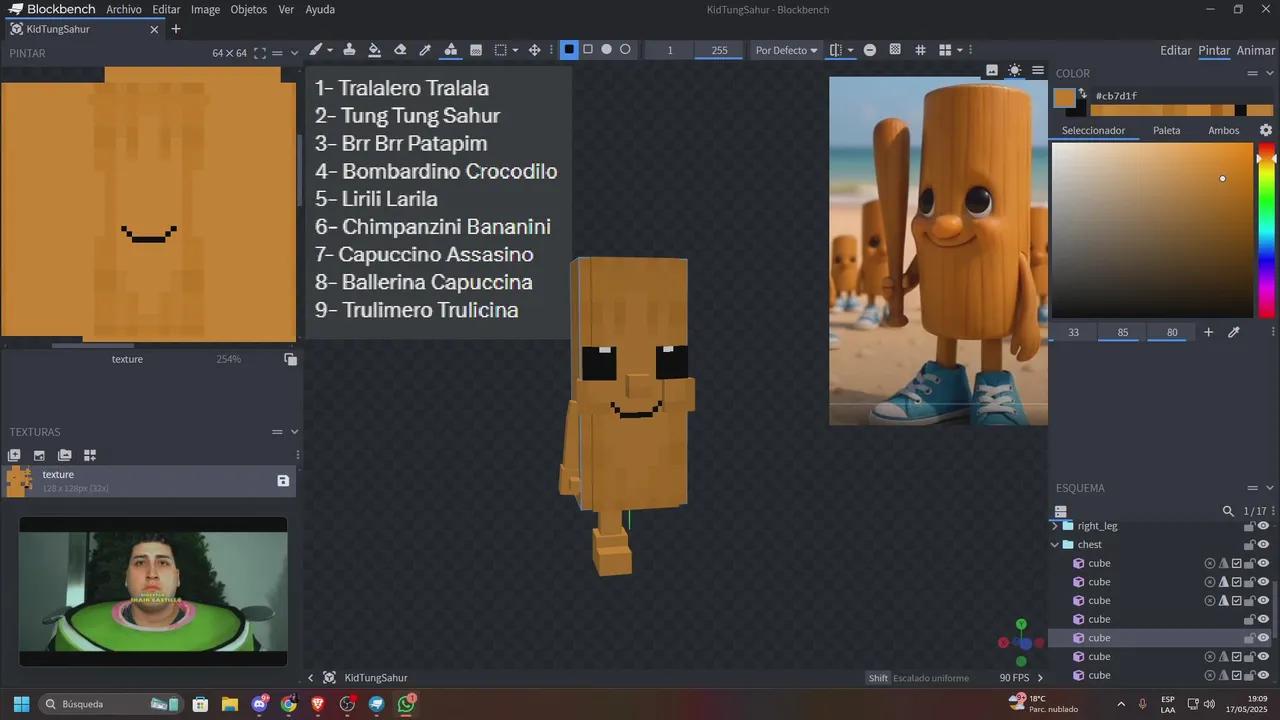Image resolution: width=1280 pixels, height=720 pixels.
Task: Click the #cb7d1f color swatch
Action: point(1066,96)
